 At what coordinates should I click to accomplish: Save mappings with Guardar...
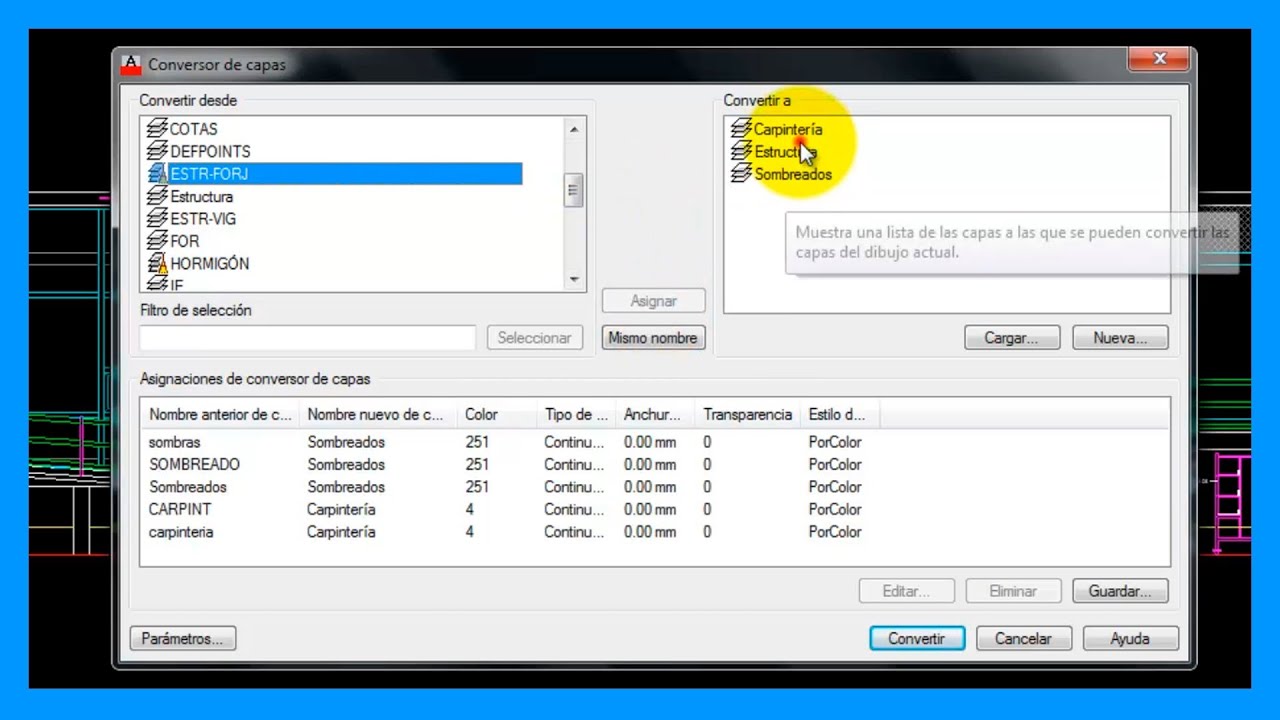point(1120,591)
